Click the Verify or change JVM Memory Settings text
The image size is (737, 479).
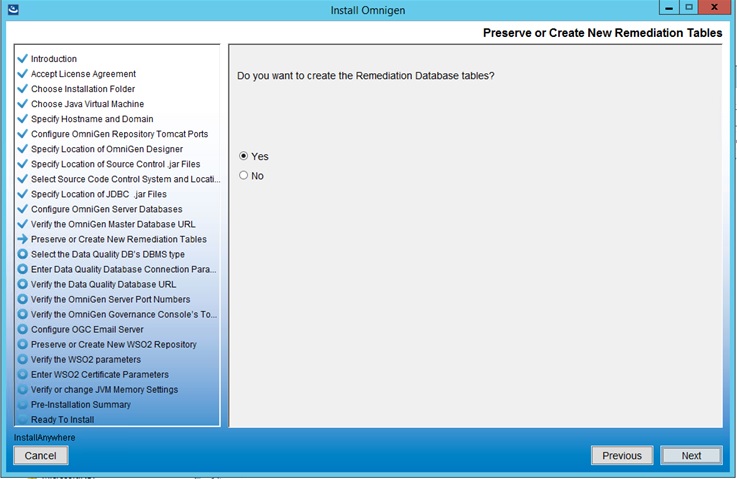click(104, 390)
